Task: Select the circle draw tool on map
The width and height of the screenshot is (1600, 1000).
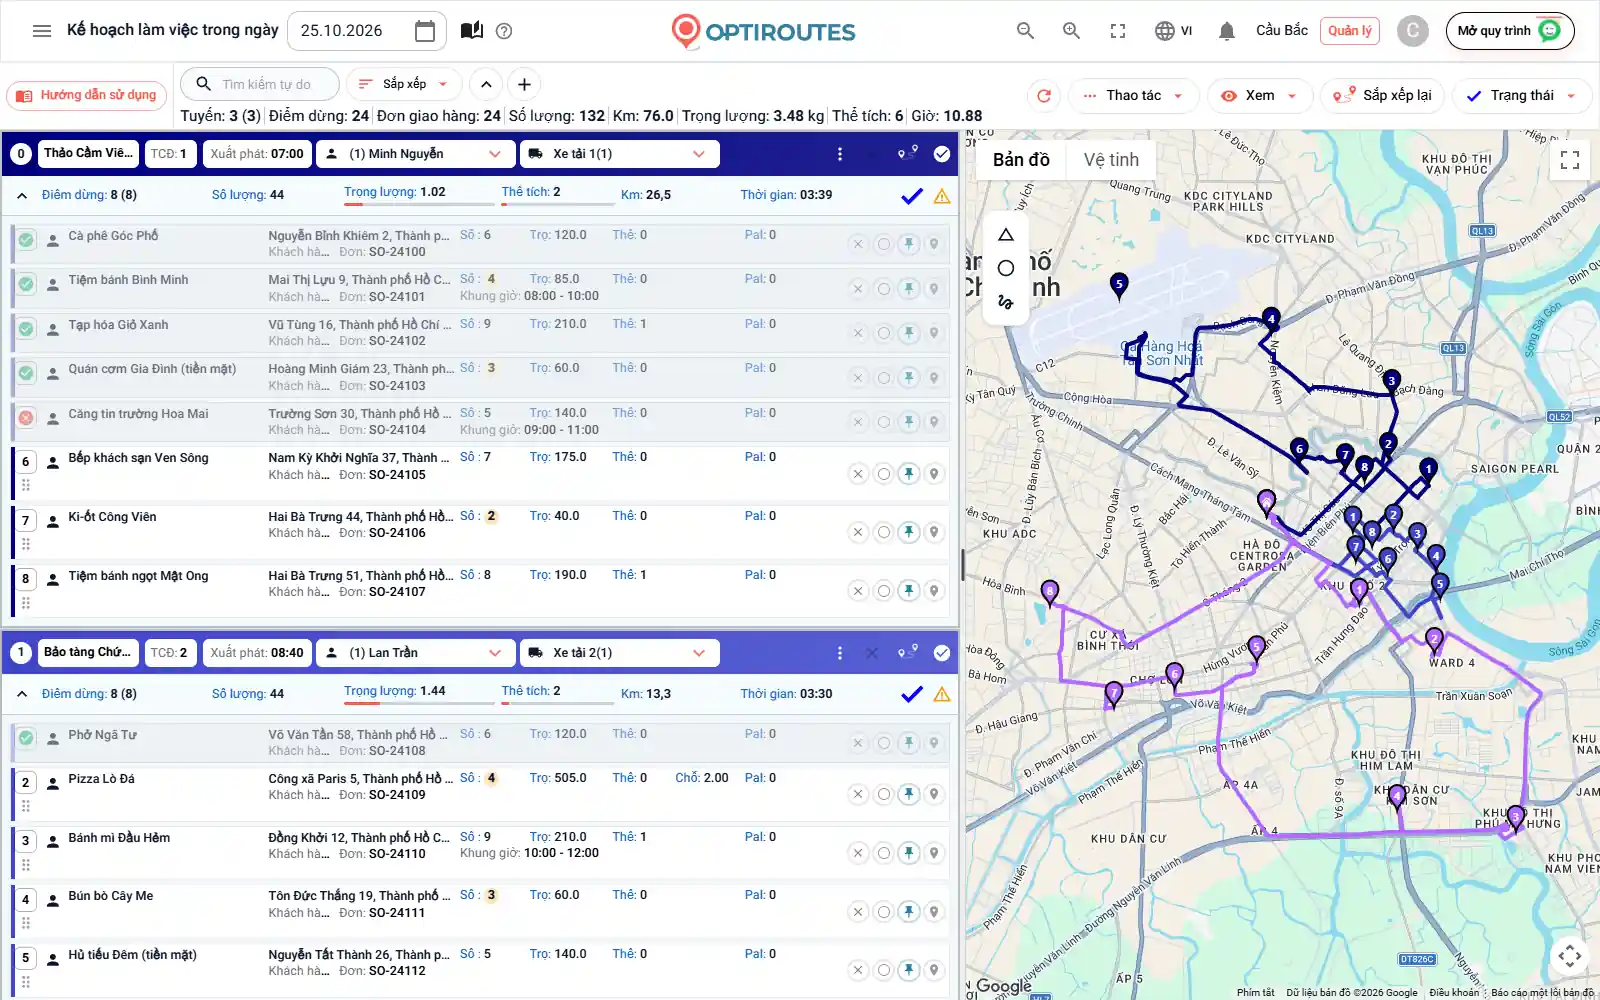Action: [x=1006, y=268]
